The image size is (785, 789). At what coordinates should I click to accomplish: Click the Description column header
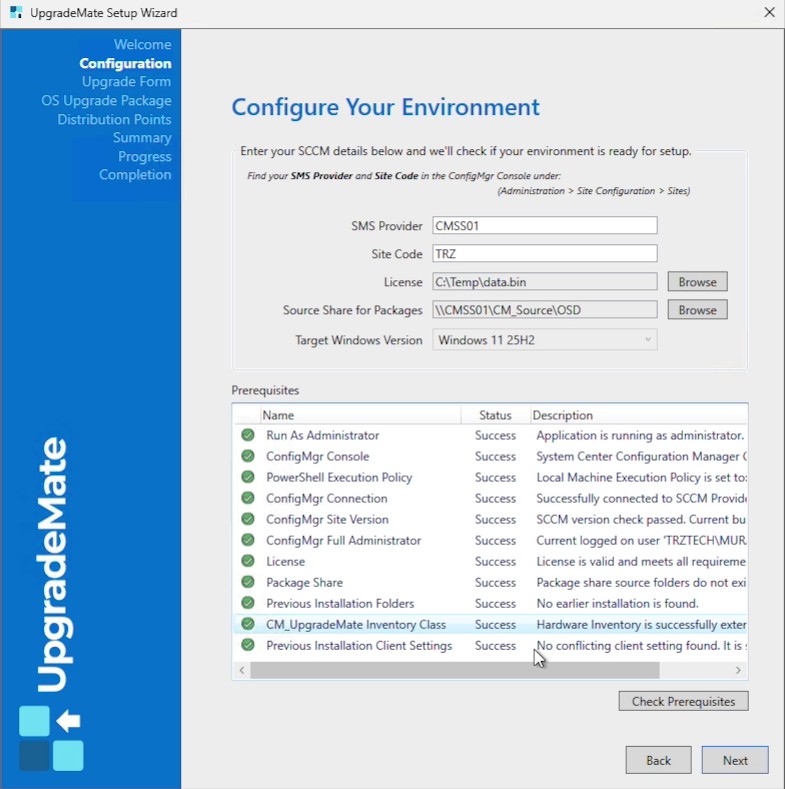[x=639, y=415]
